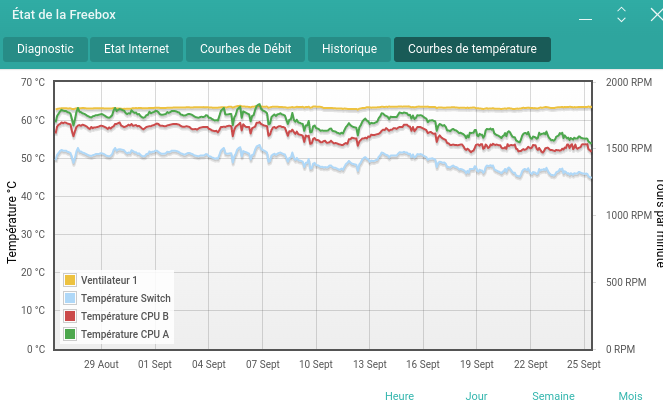Click the red Température CPU B swatch
This screenshot has height=416, width=663.
(70, 316)
